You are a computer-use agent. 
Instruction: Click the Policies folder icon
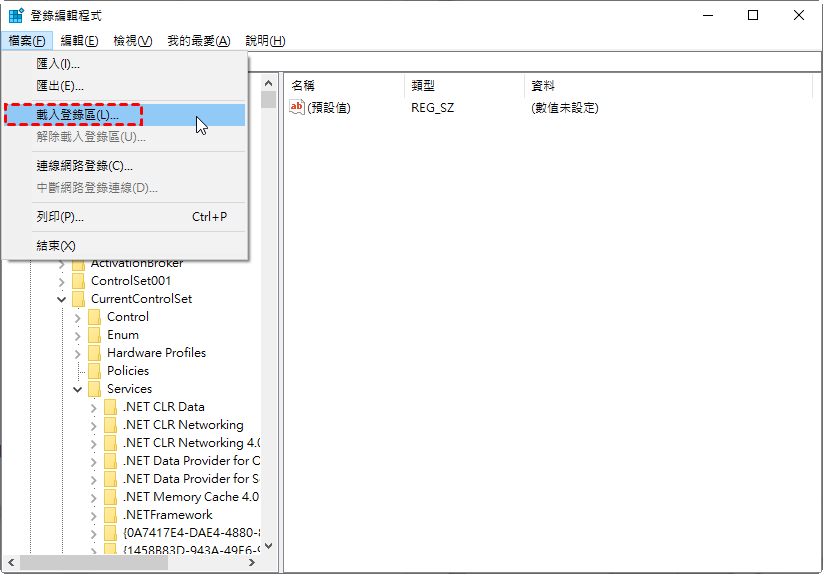[x=95, y=371]
